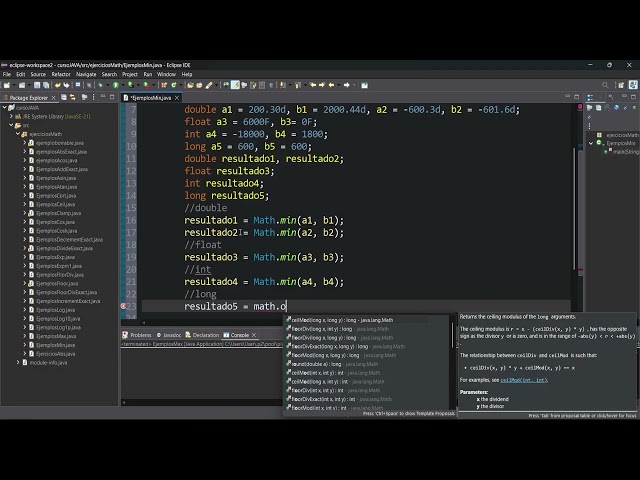Click the editor vertical scrollbar
This screenshot has height=480, width=640.
coord(574,208)
